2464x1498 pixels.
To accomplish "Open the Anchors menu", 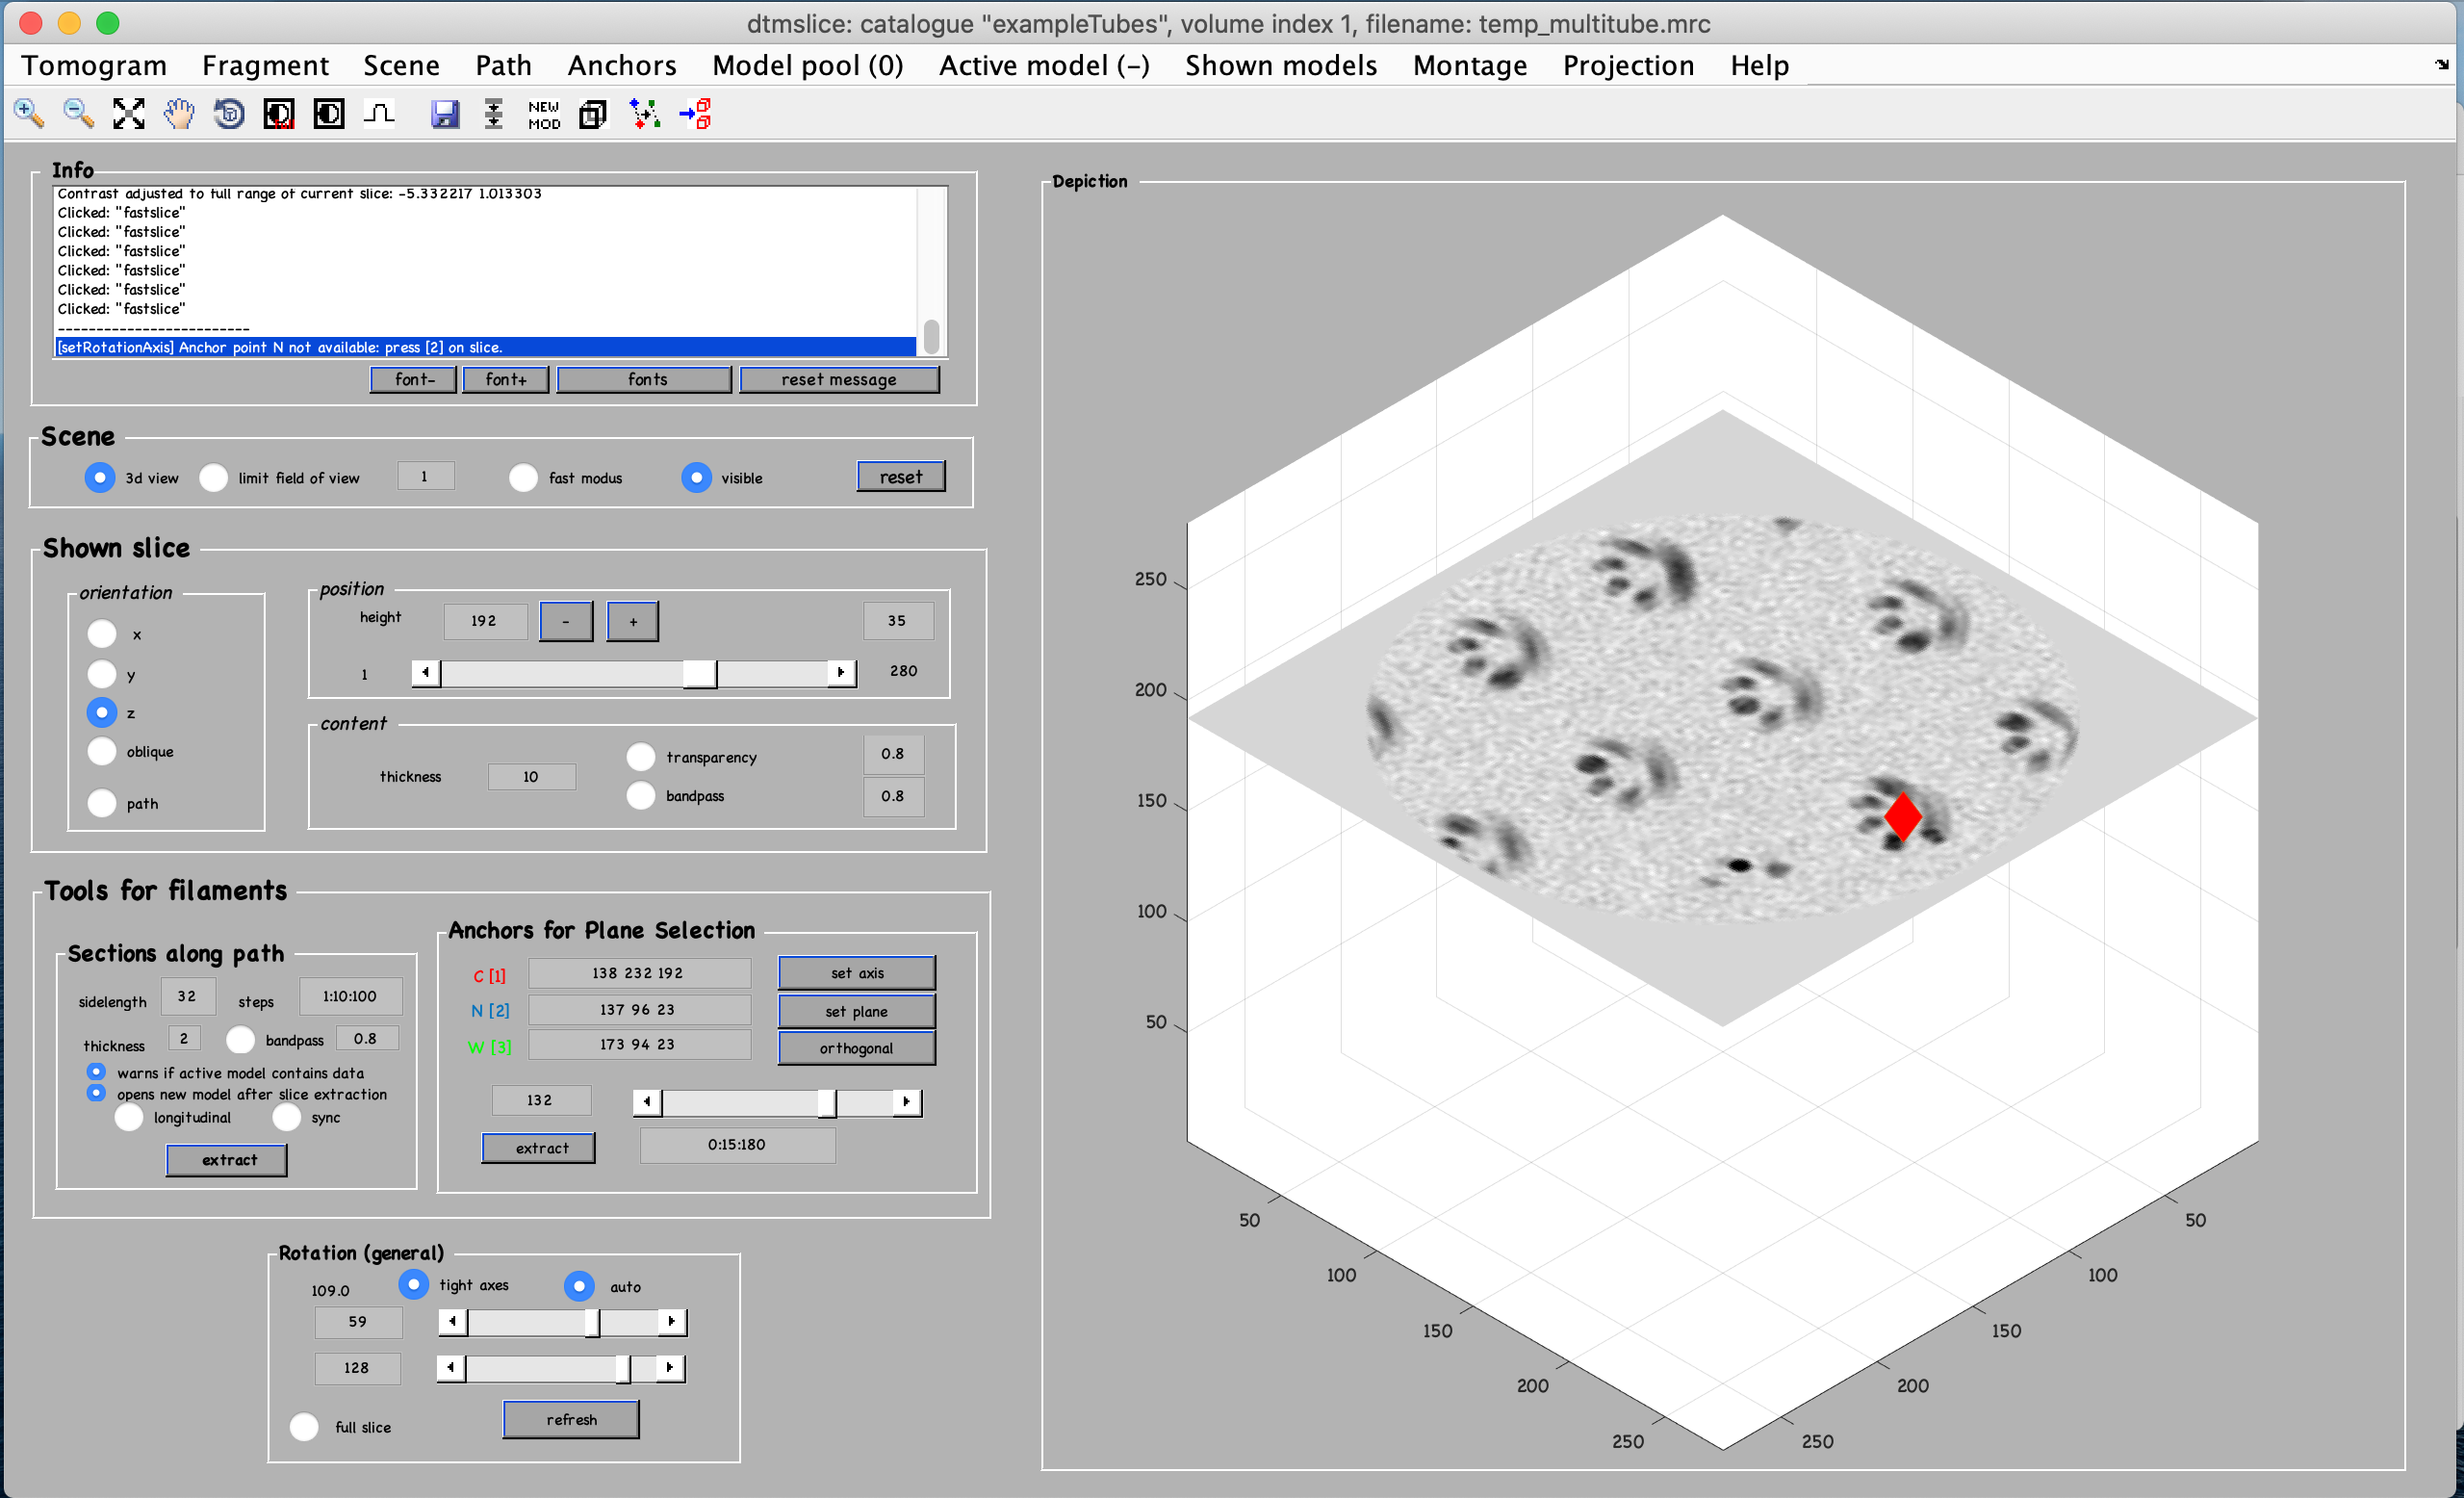I will click(x=622, y=65).
